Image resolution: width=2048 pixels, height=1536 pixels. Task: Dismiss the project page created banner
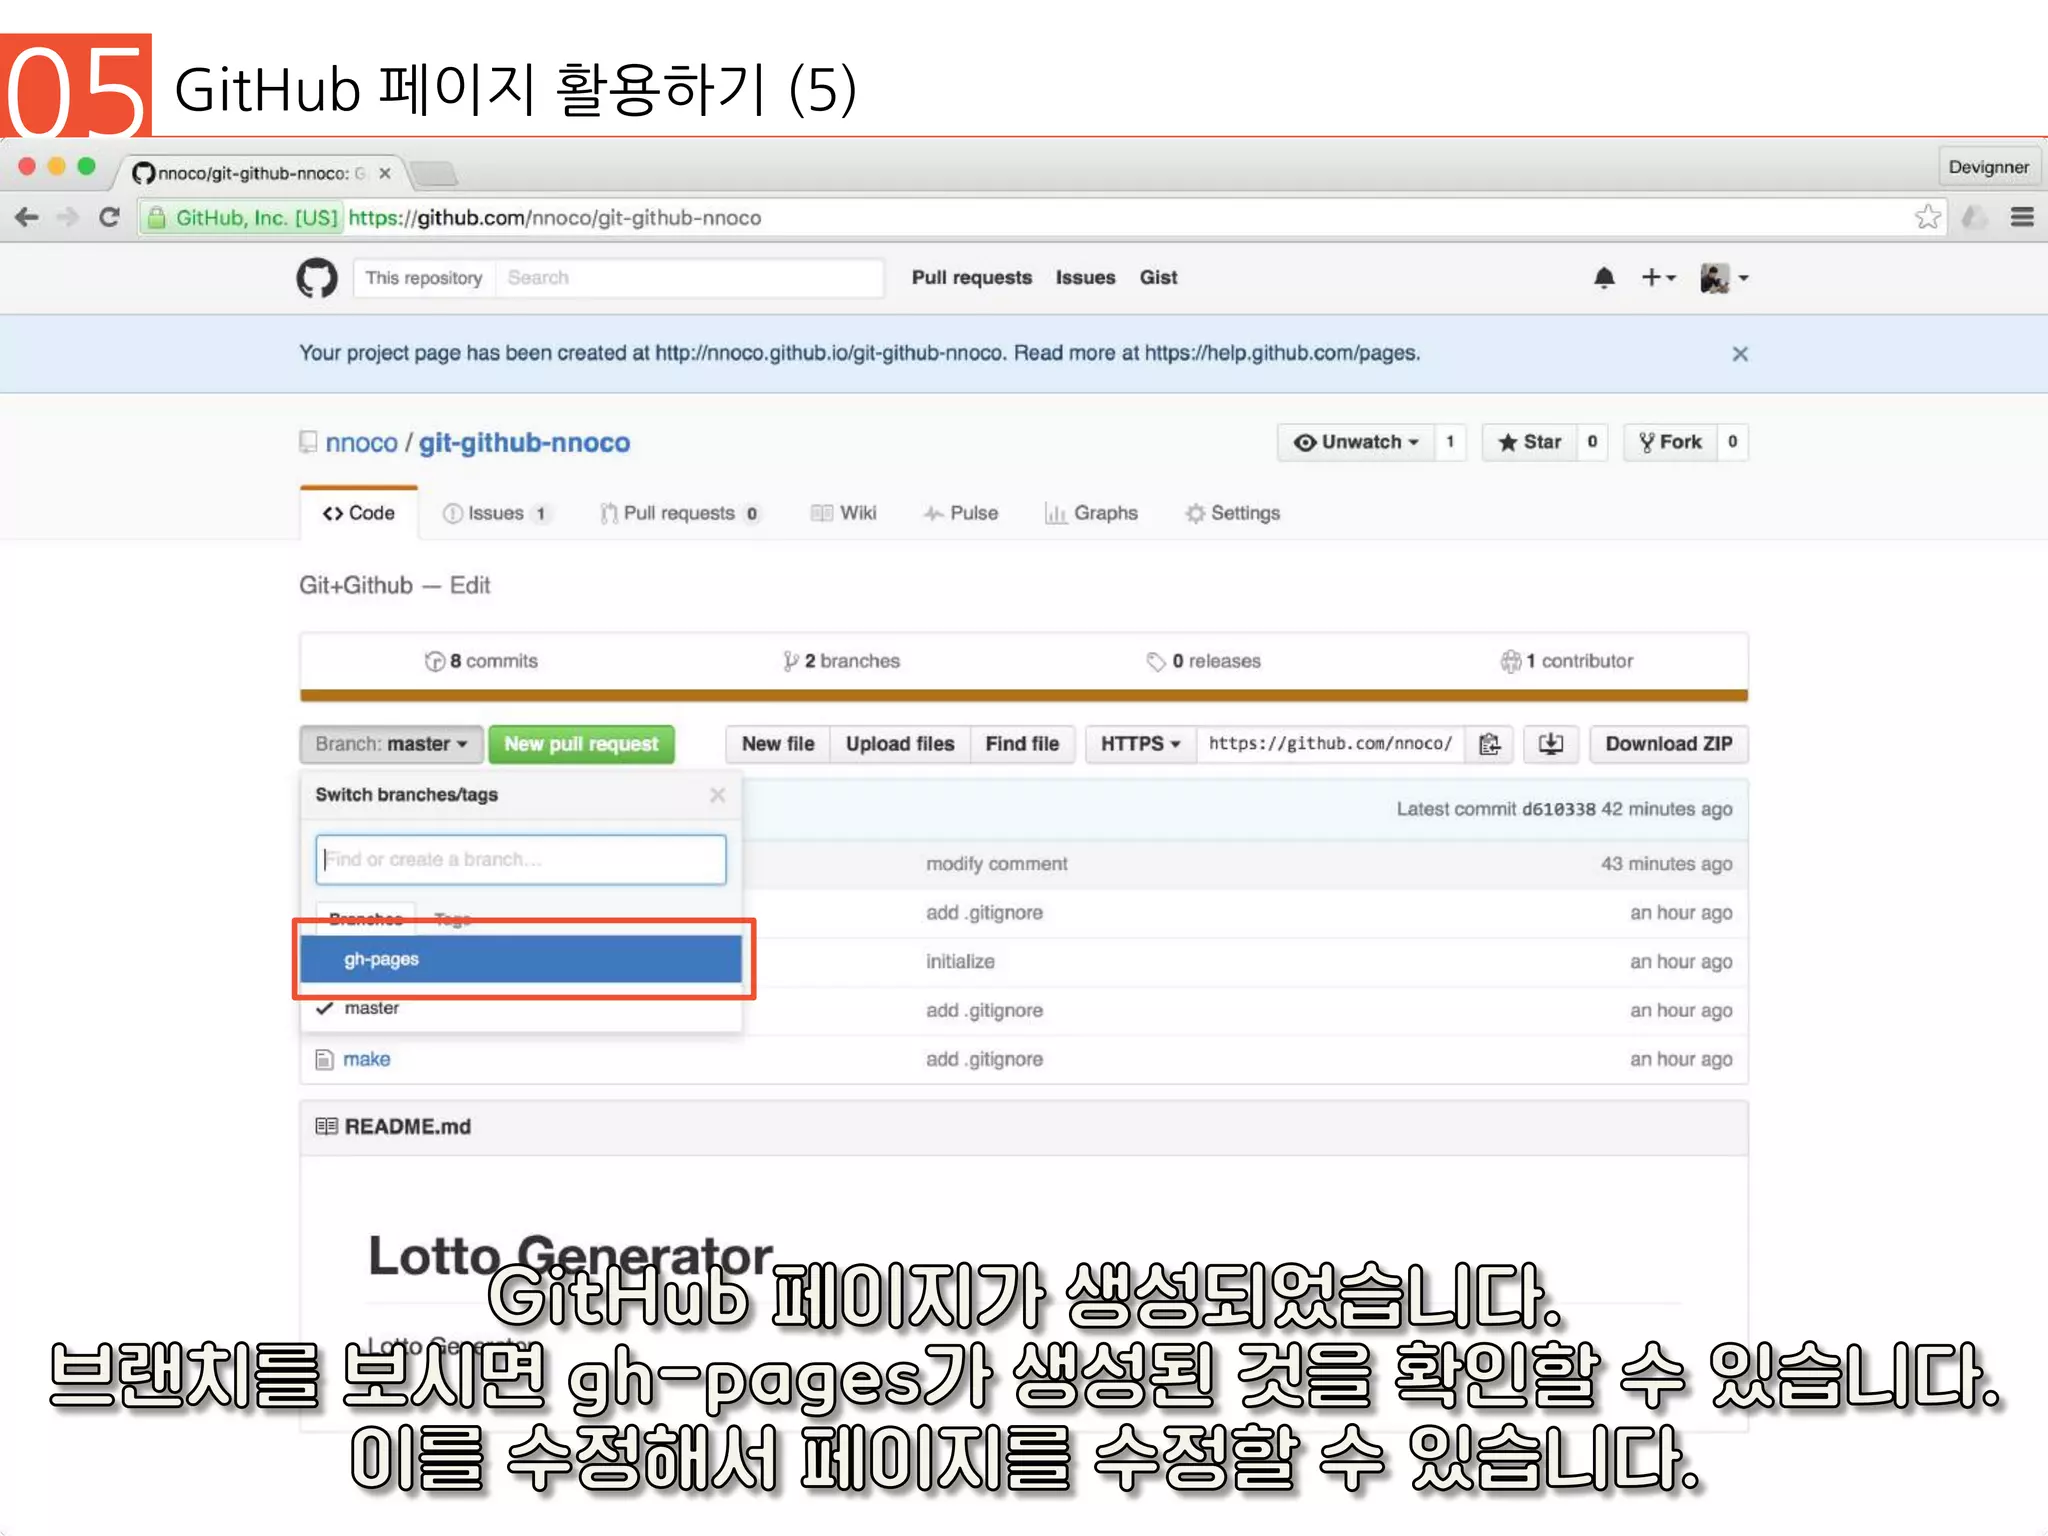(x=1740, y=354)
